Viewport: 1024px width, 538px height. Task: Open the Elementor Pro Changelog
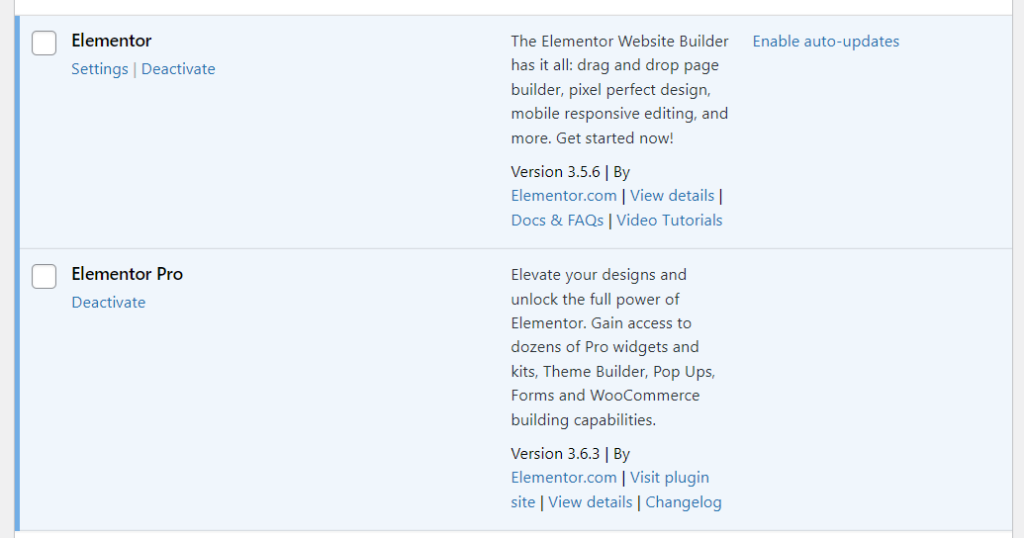683,502
